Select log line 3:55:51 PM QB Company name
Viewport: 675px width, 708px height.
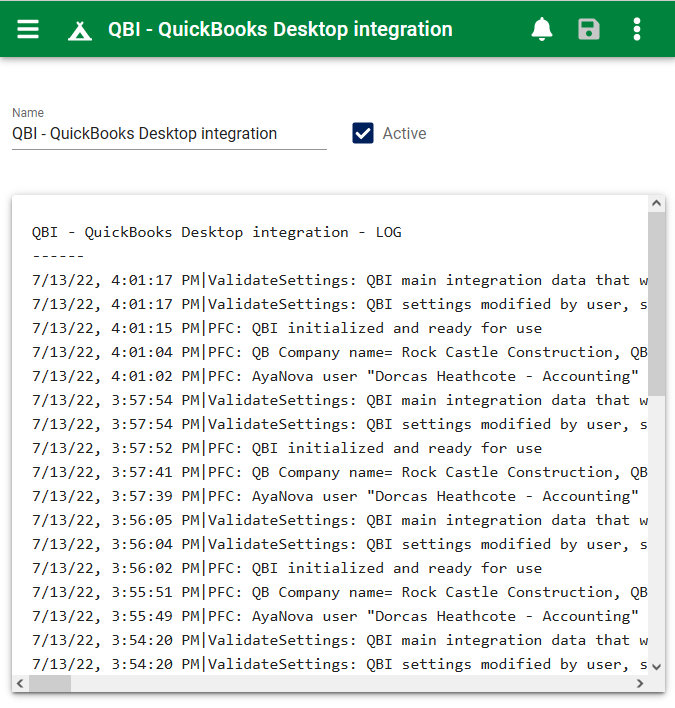(340, 592)
